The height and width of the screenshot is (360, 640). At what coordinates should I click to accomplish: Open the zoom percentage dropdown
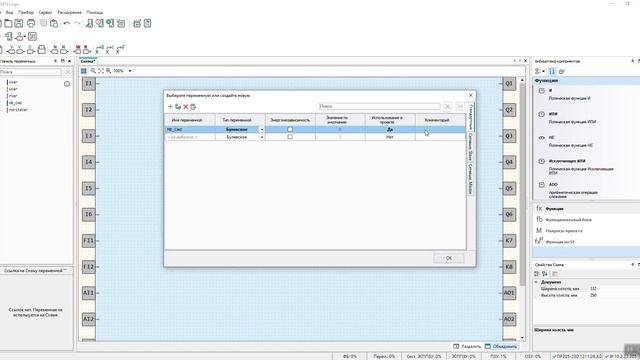coord(130,71)
